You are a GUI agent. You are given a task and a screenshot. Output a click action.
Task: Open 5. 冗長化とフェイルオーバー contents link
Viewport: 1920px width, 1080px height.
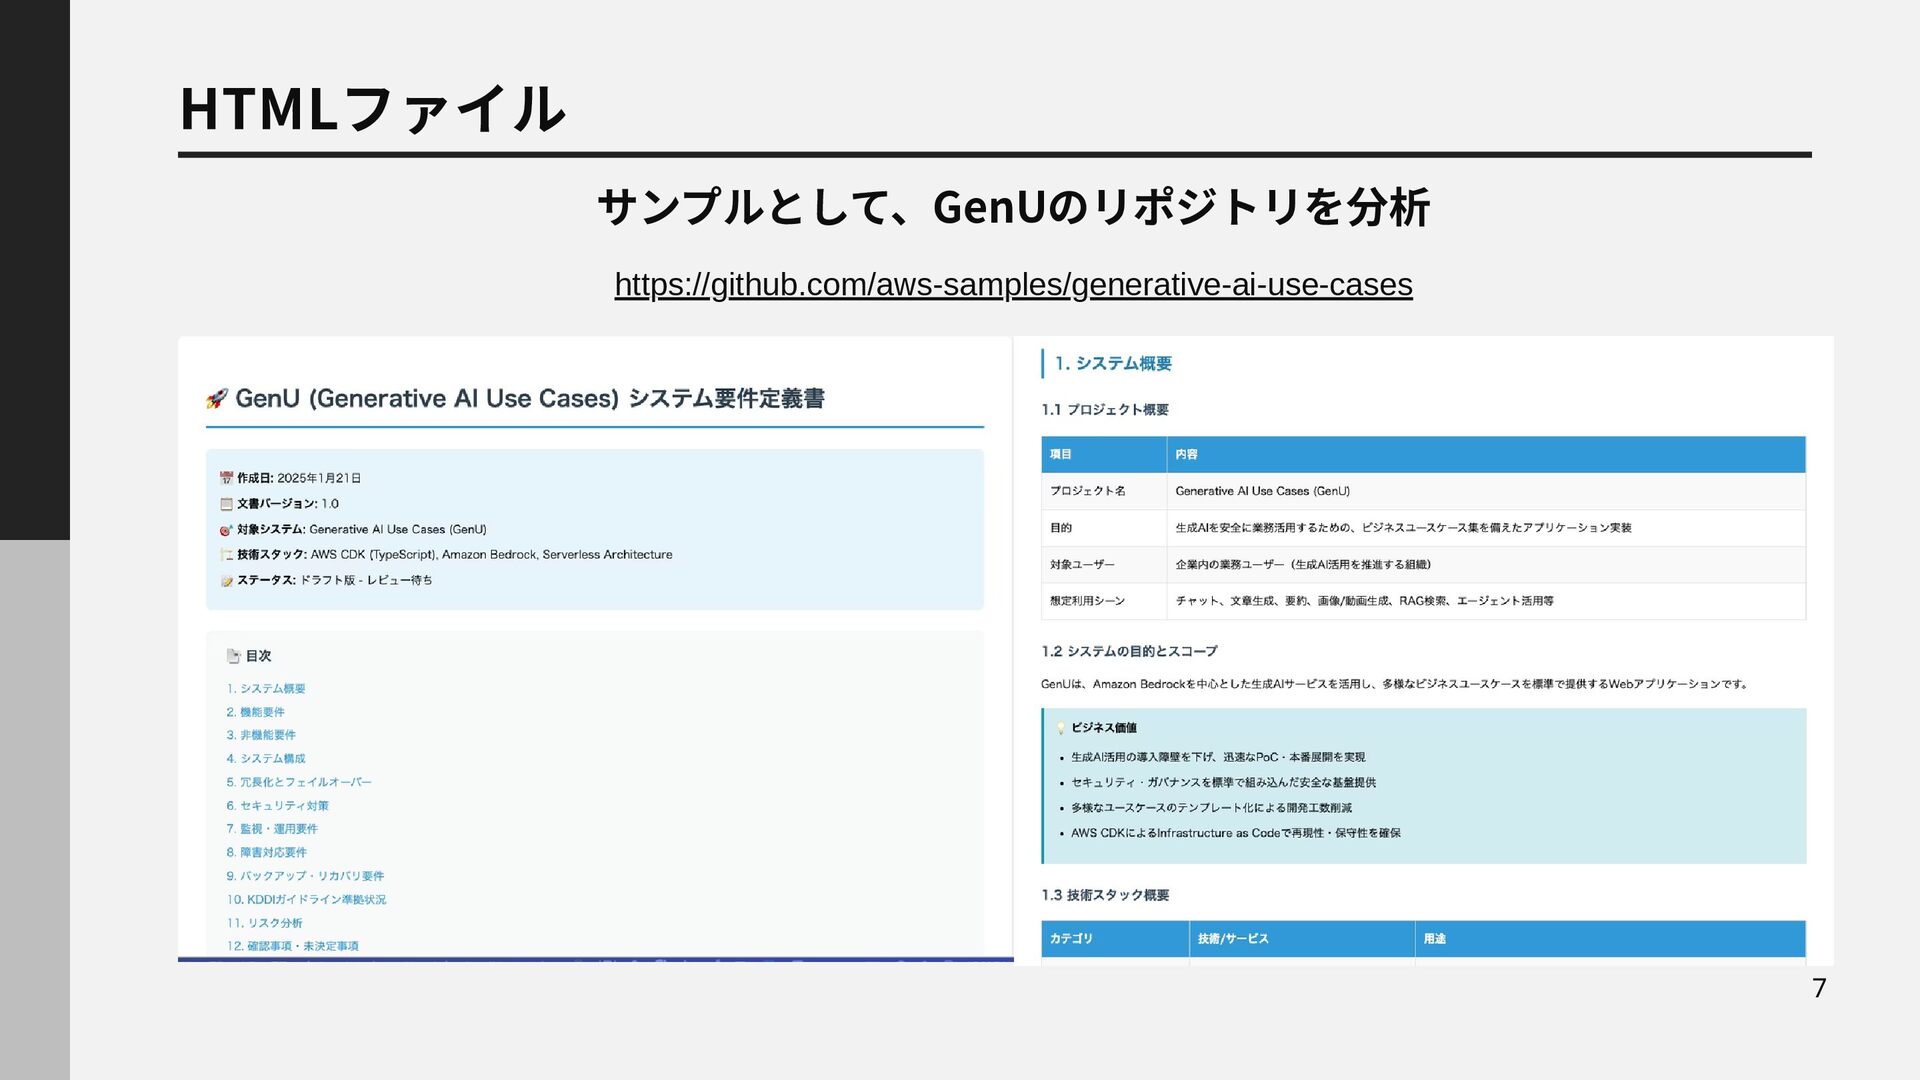[x=299, y=782]
